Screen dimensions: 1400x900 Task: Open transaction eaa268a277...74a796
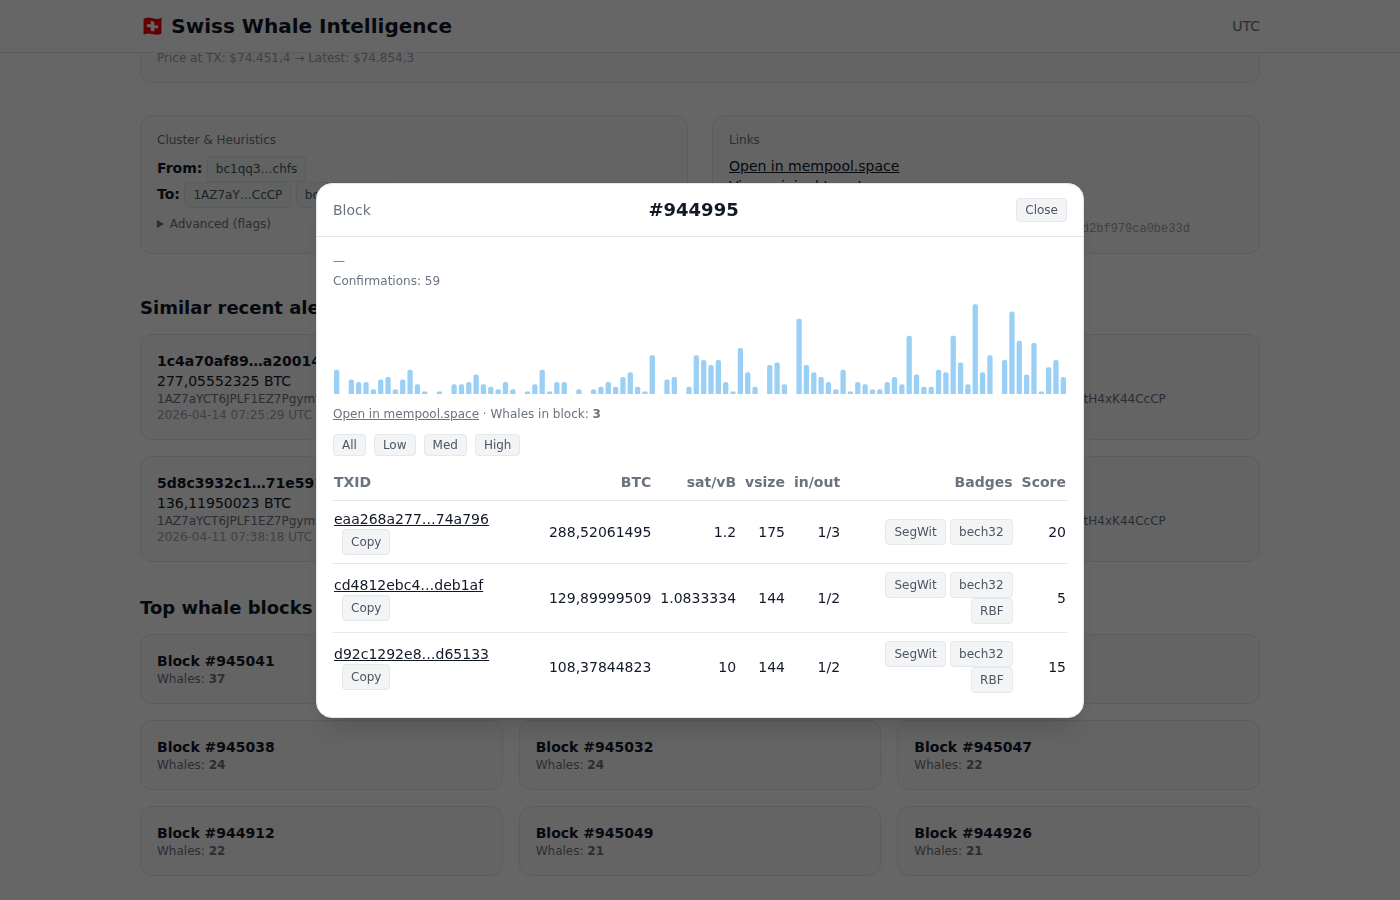point(411,519)
